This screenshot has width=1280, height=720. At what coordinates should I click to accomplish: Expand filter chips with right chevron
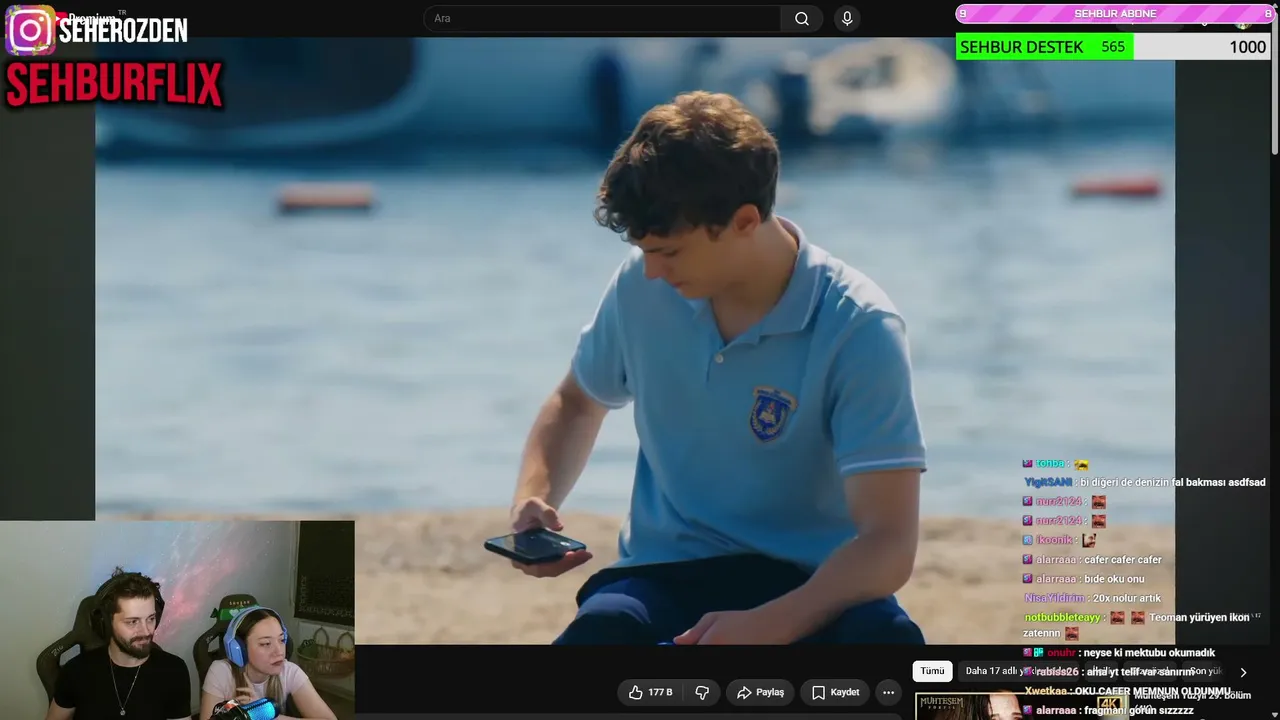point(1243,672)
